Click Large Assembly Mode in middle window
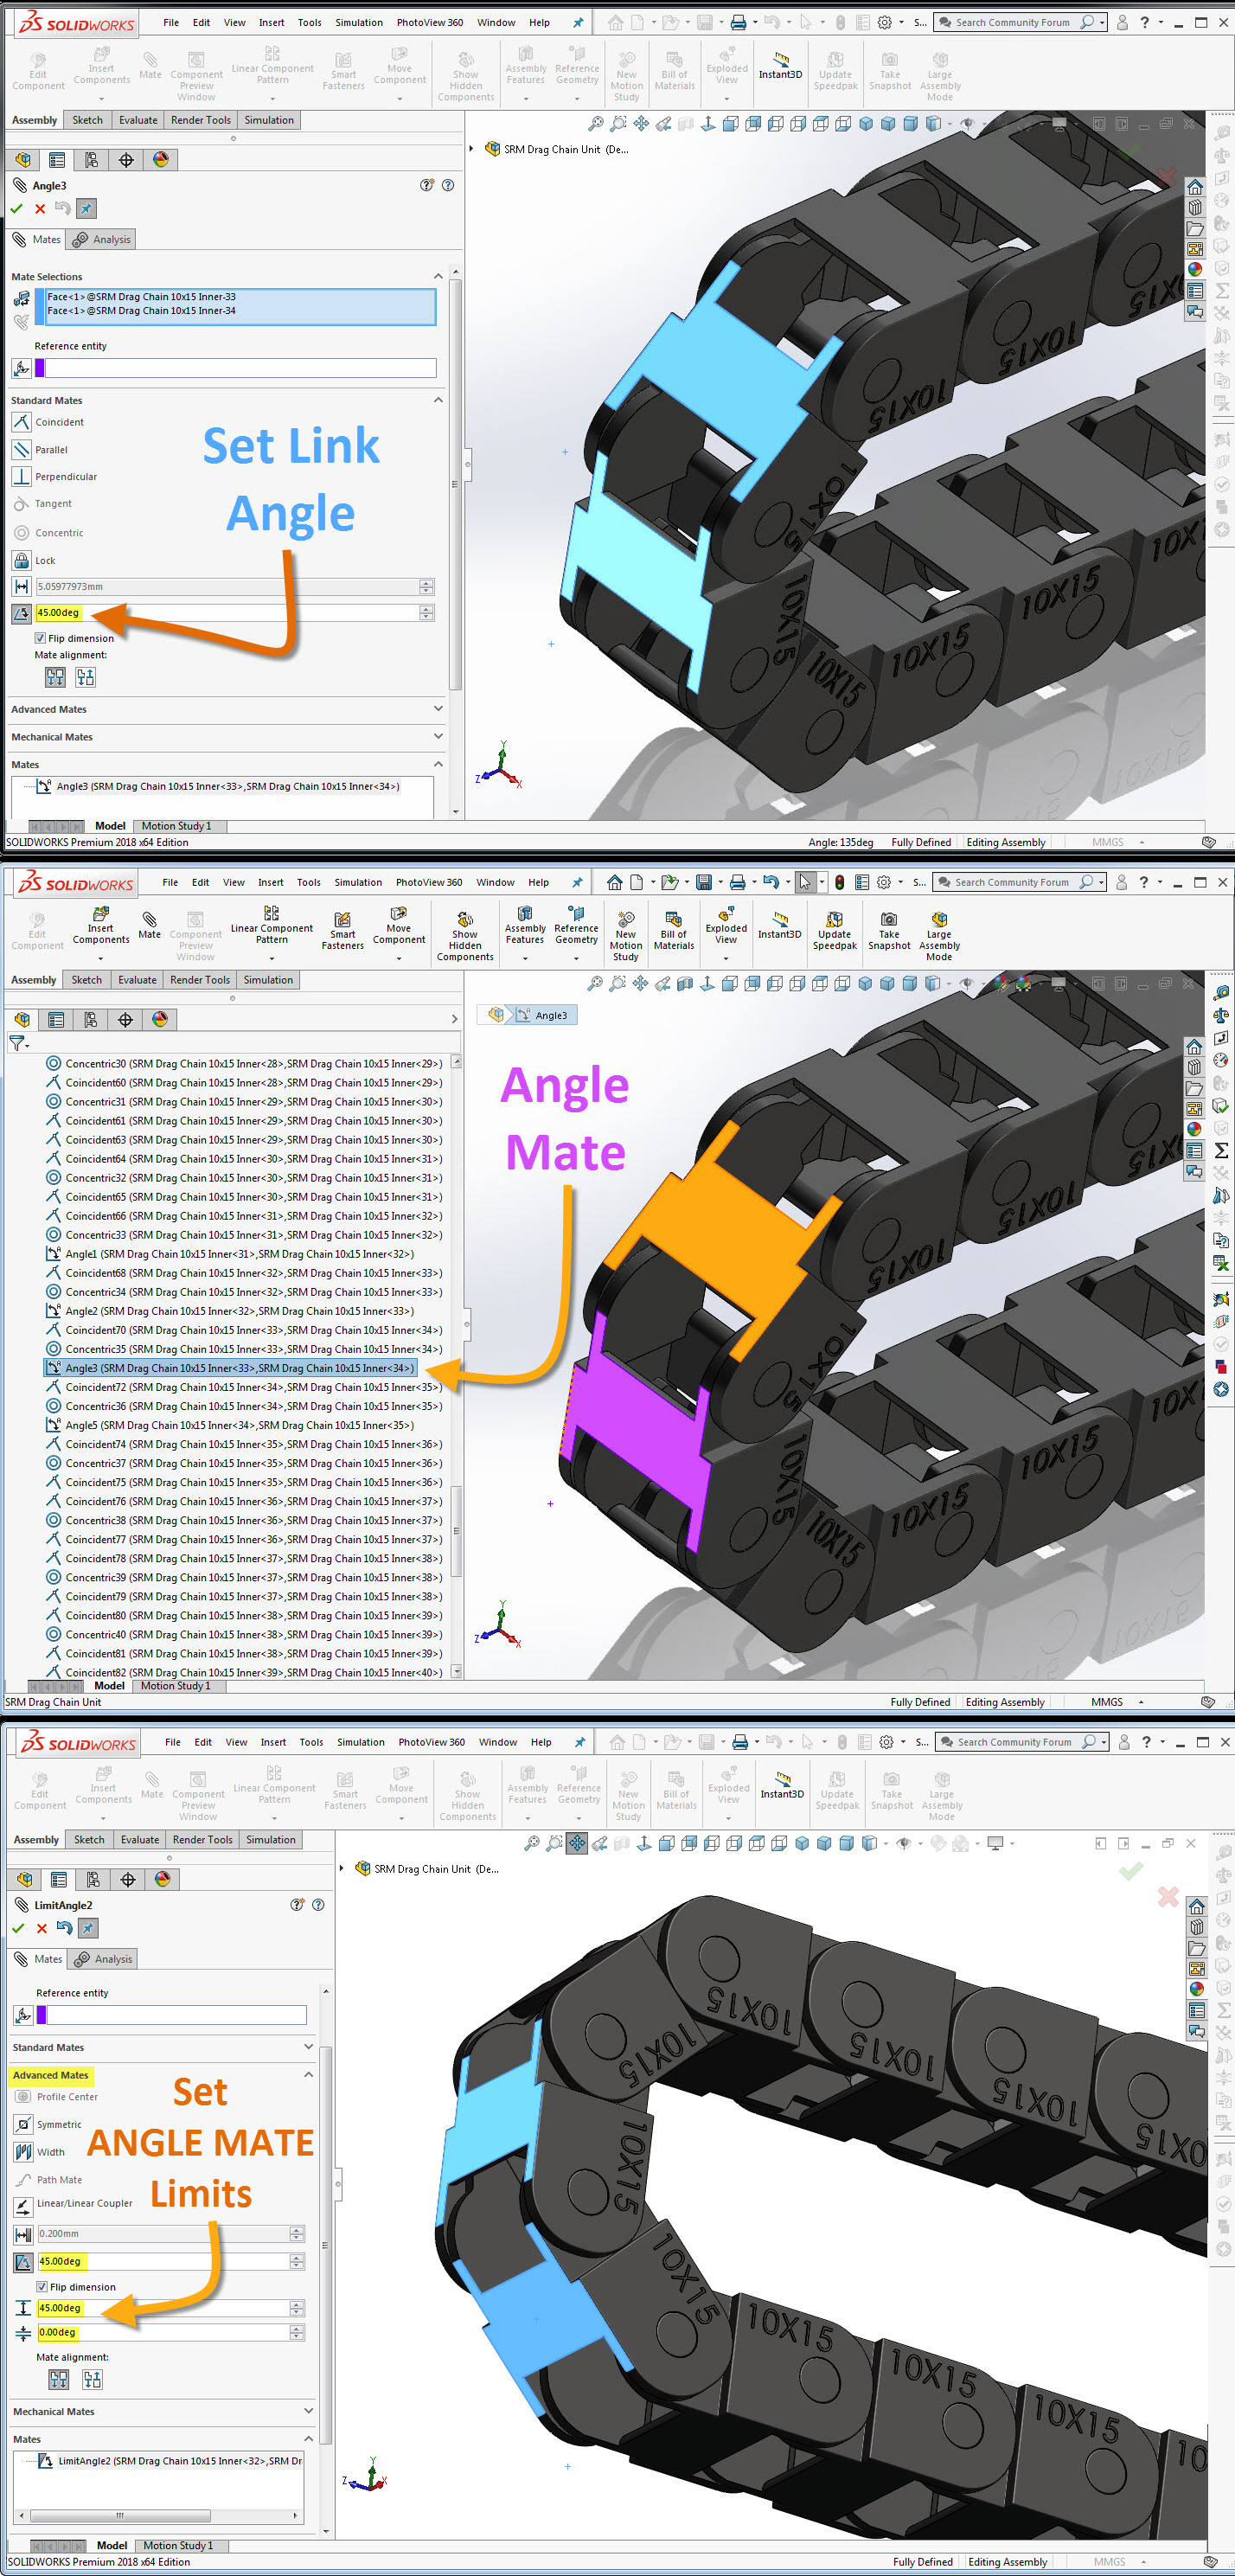Image resolution: width=1235 pixels, height=2576 pixels. point(939,936)
